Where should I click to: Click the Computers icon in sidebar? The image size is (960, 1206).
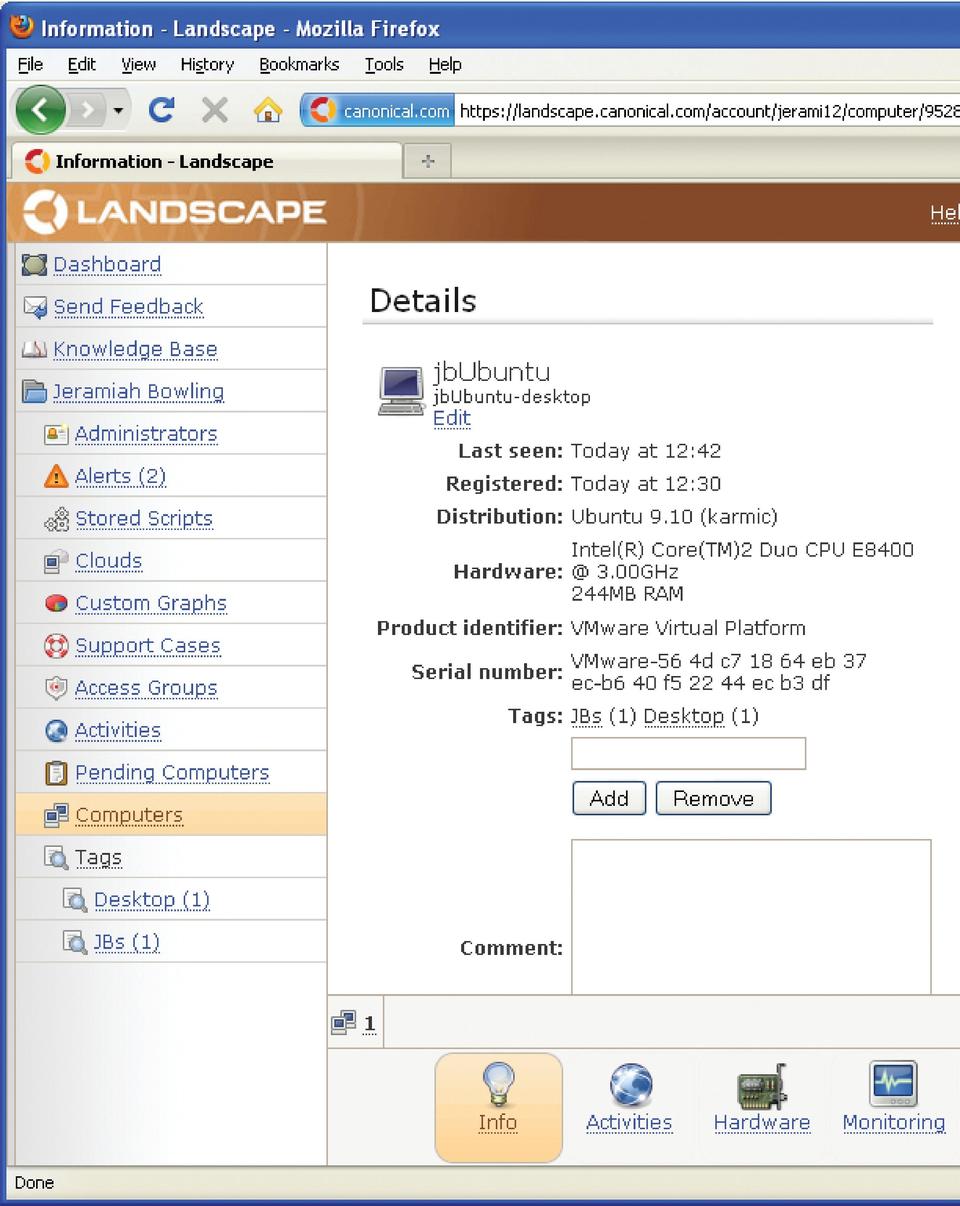click(x=56, y=815)
